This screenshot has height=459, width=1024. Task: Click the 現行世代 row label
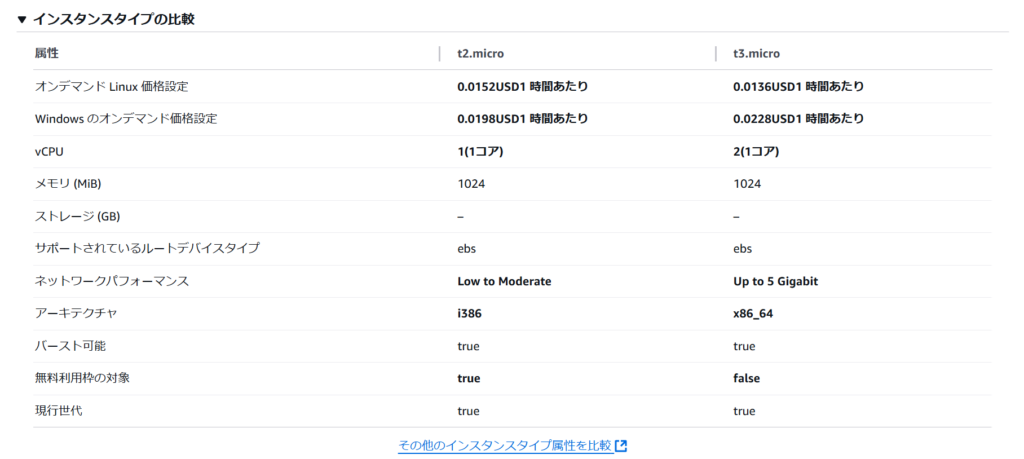(59, 411)
